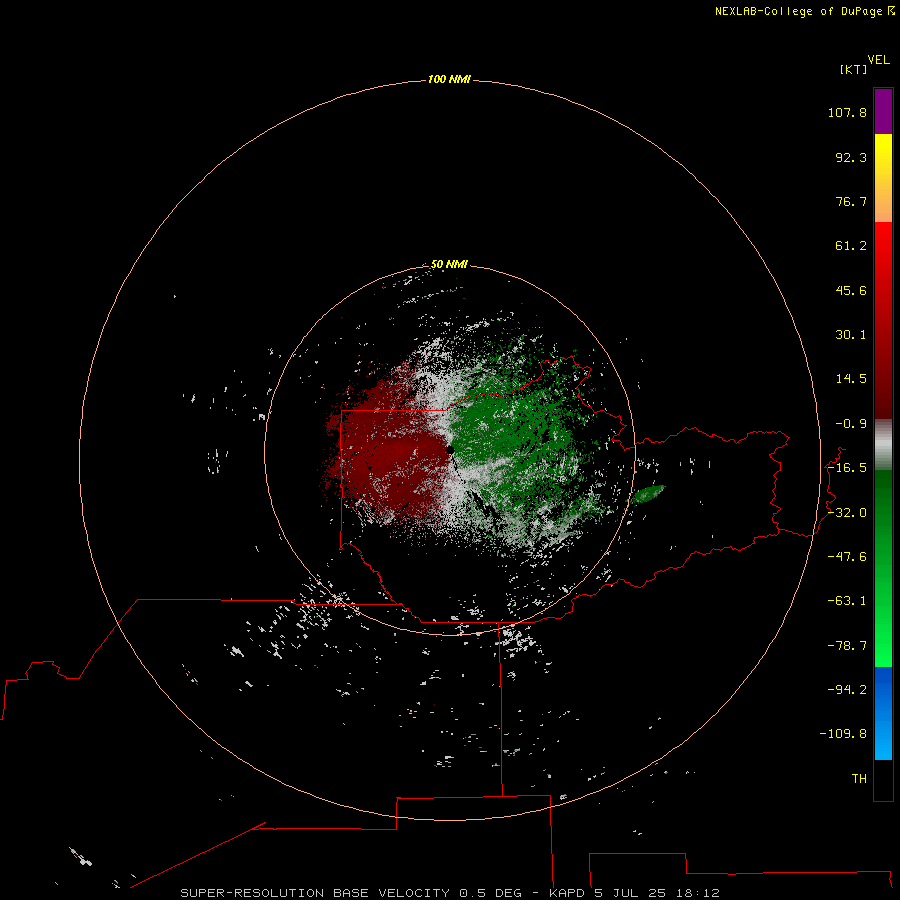
Task: Select the 76.7 velocity scale value
Action: pyautogui.click(x=851, y=201)
